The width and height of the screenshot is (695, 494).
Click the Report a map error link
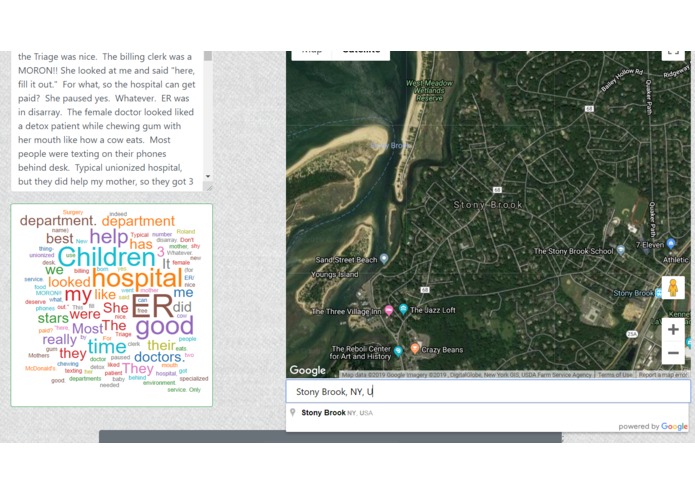[663, 375]
